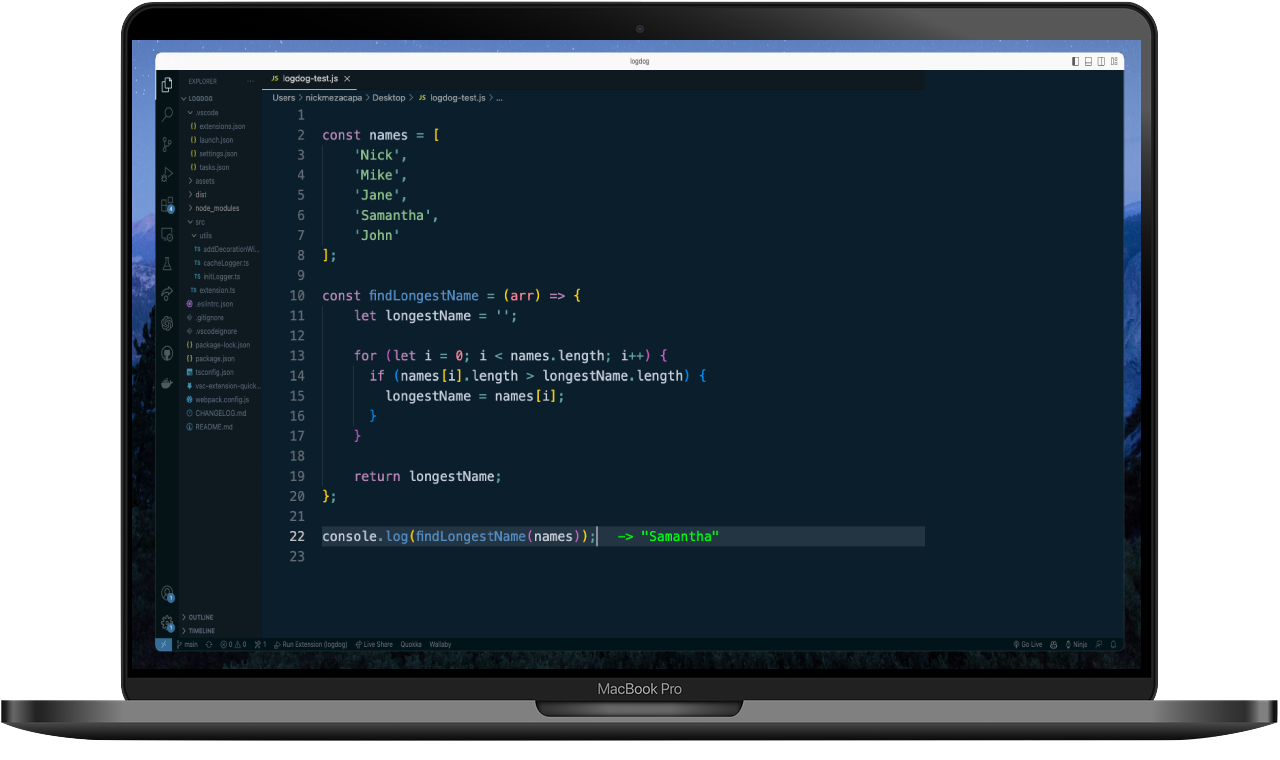Open the Explorer view in activity bar
The height and width of the screenshot is (760, 1280).
pyautogui.click(x=167, y=84)
